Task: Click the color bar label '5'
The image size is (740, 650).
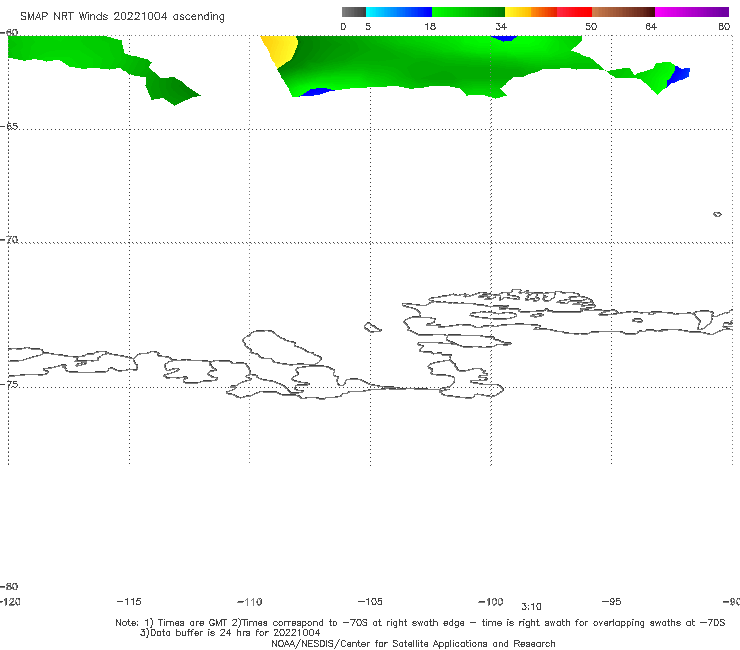Action: (x=368, y=26)
